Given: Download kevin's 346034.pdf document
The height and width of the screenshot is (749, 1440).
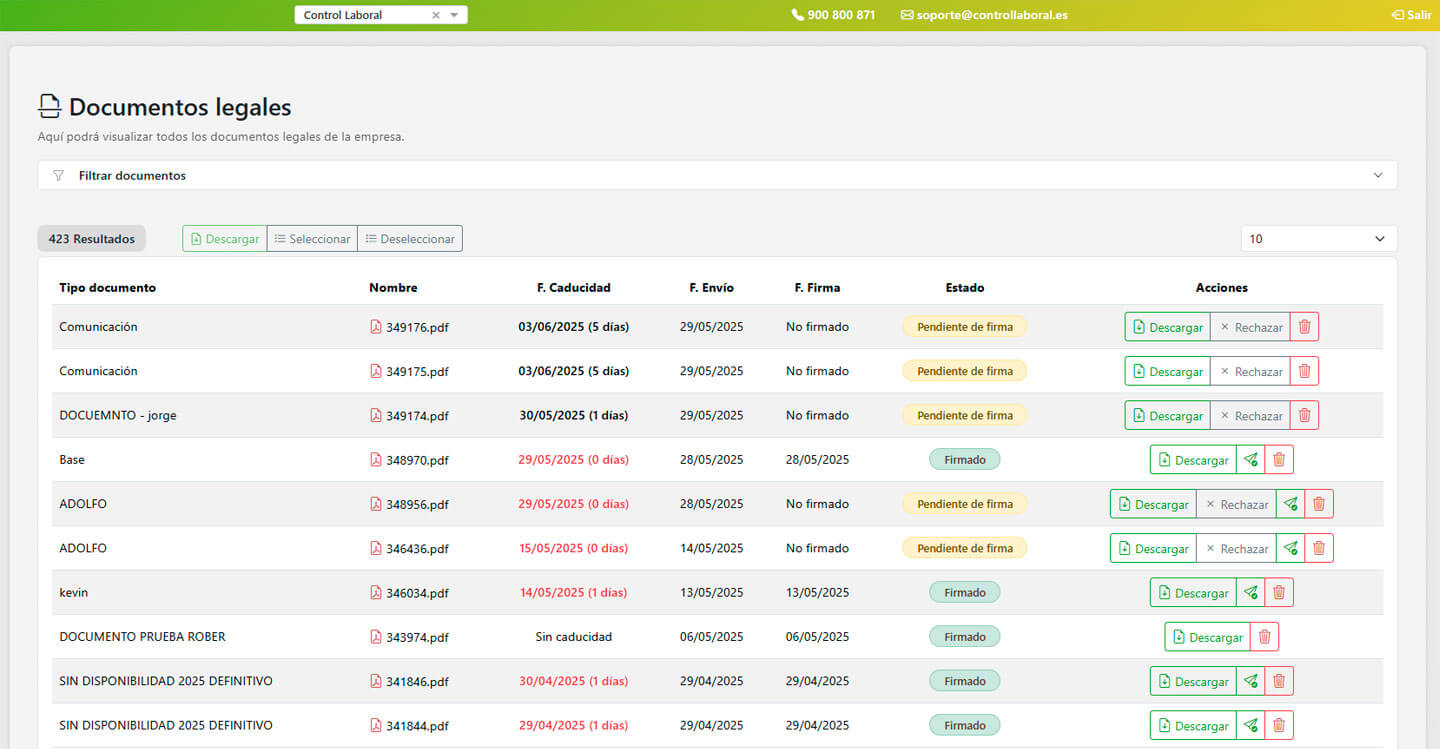Looking at the screenshot, I should (x=1193, y=593).
